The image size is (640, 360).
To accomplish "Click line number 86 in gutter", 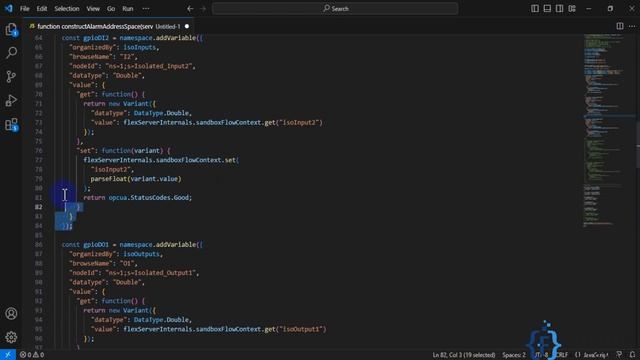I will (x=38, y=244).
